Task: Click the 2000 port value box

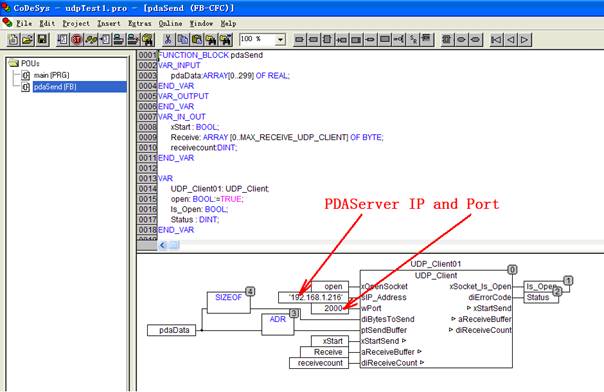Action: pos(330,308)
